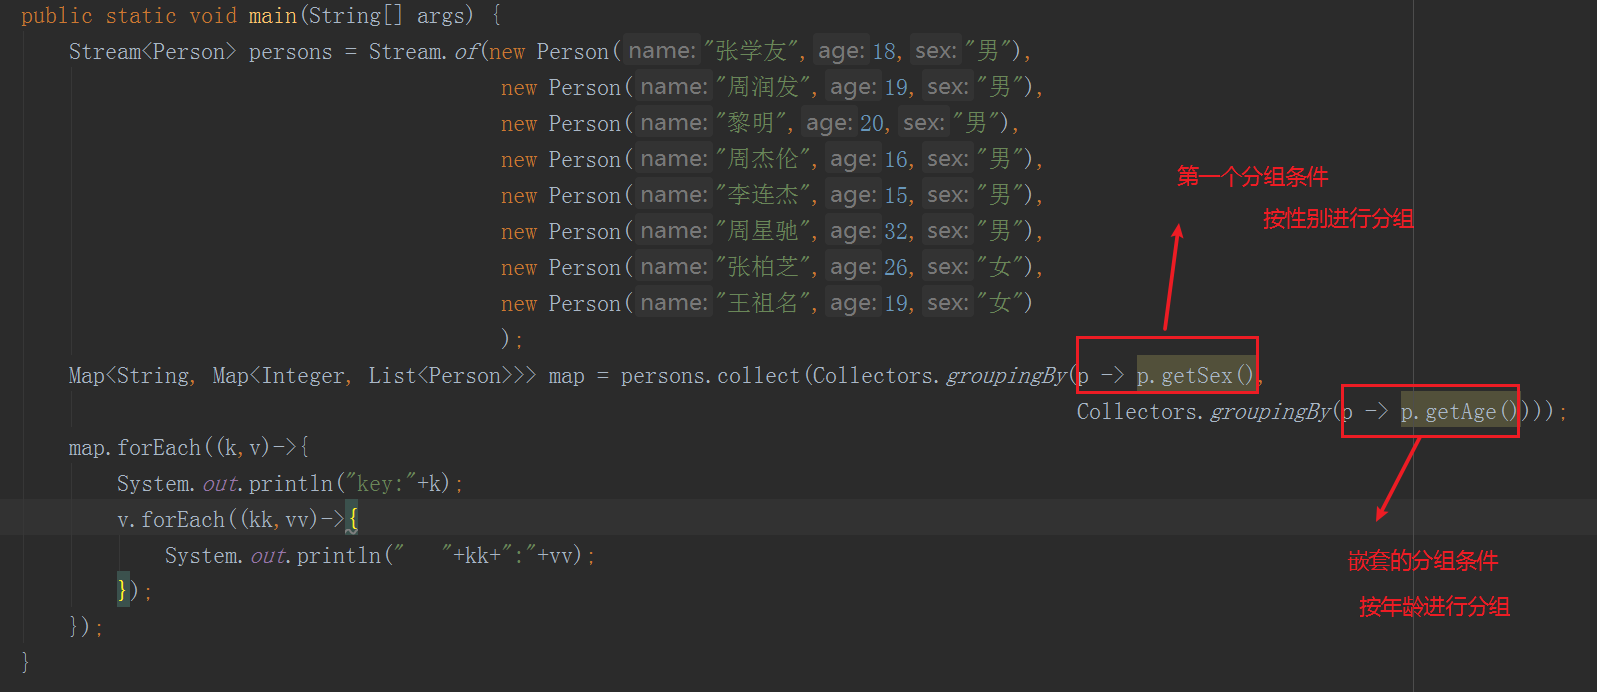Click the println with +kk+":"+vv
The image size is (1597, 692).
[x=380, y=556]
